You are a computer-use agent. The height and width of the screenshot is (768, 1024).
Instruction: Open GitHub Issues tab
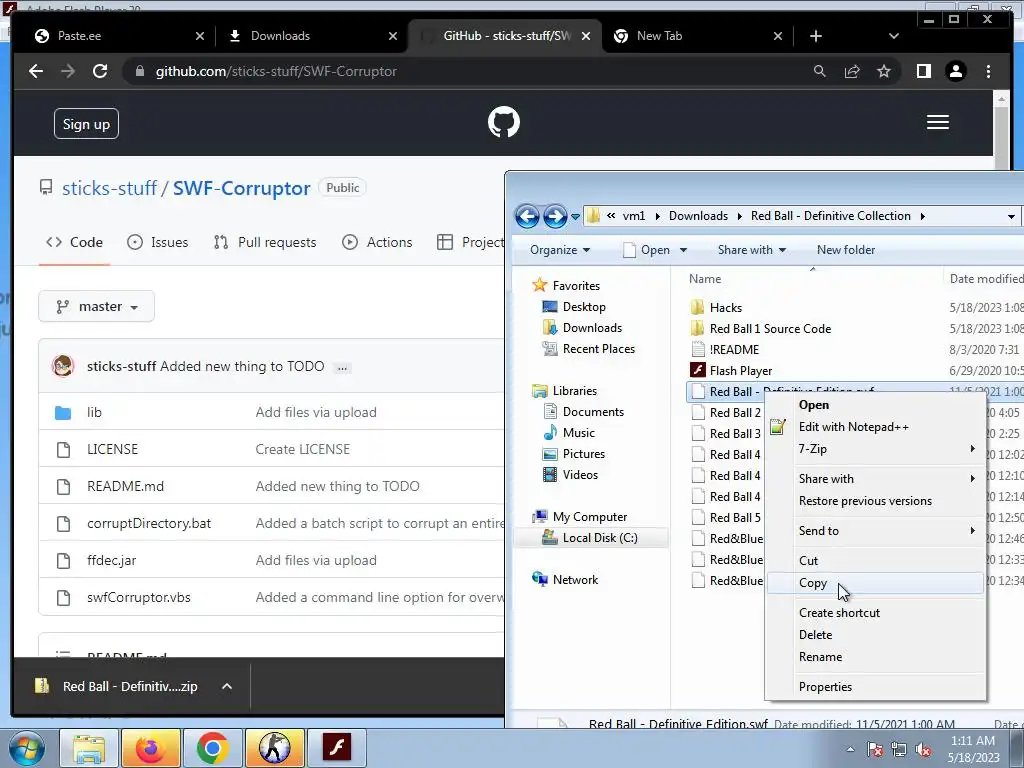(x=157, y=242)
